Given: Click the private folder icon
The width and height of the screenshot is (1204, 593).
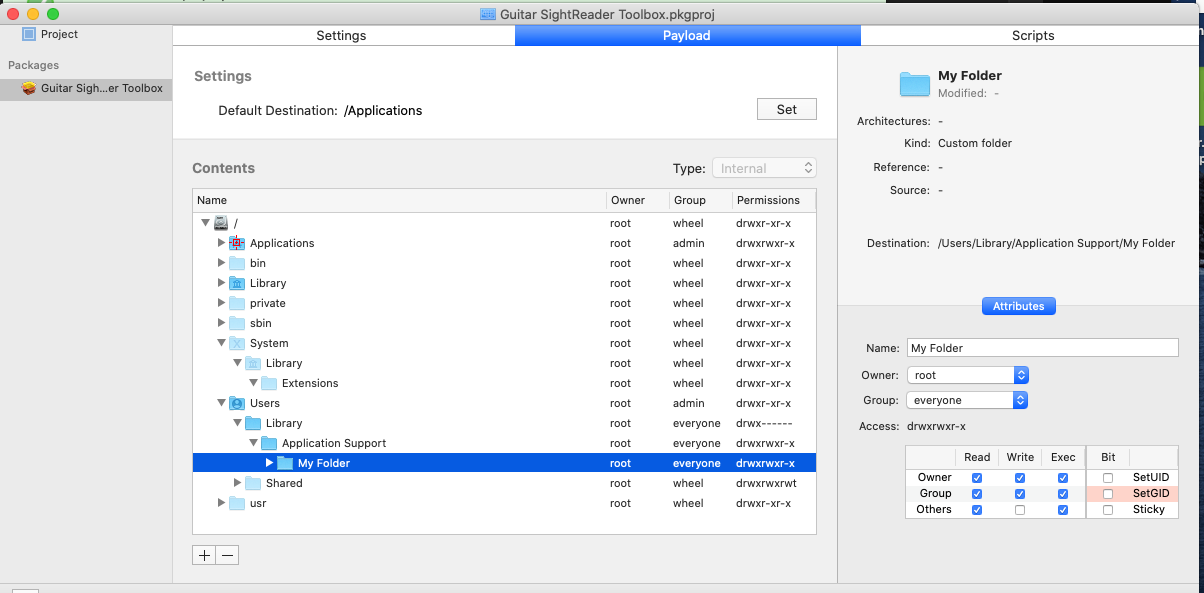Looking at the screenshot, I should pyautogui.click(x=237, y=303).
